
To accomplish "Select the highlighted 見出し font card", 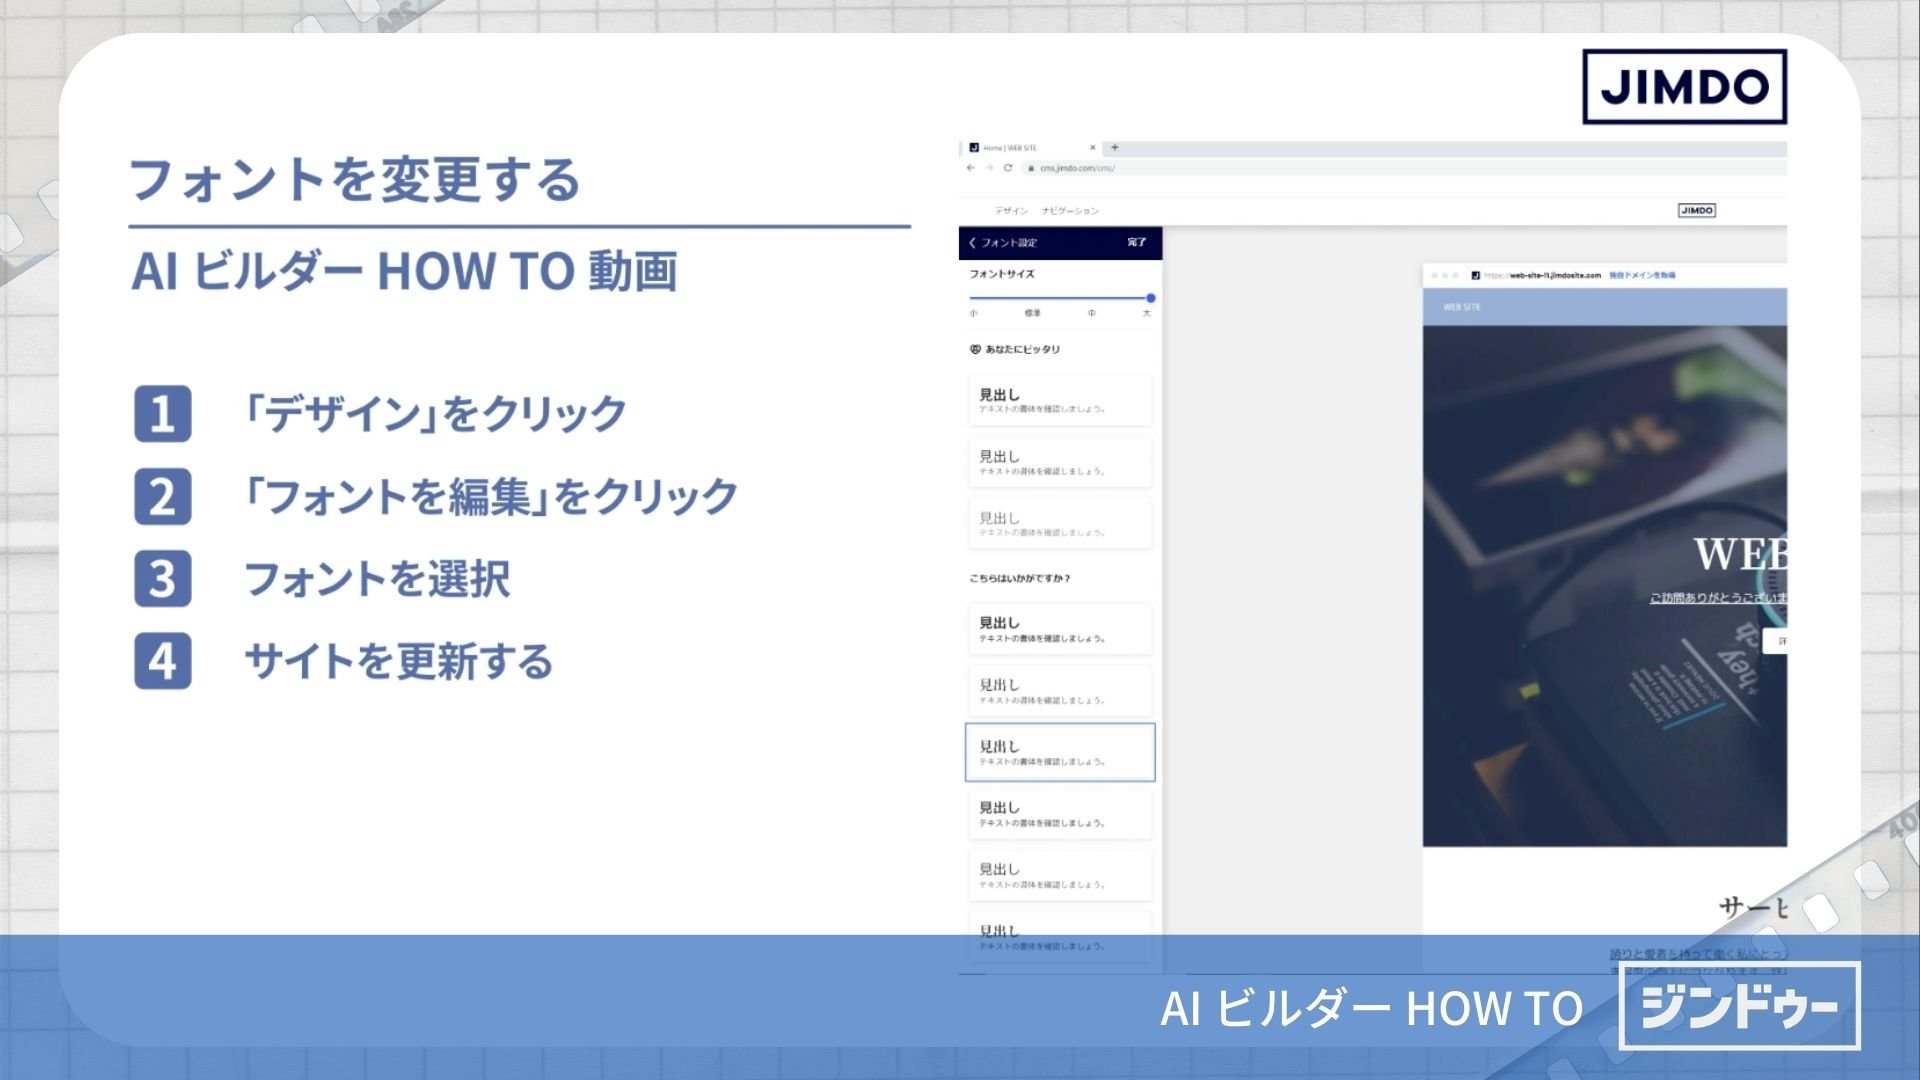I will click(1058, 752).
